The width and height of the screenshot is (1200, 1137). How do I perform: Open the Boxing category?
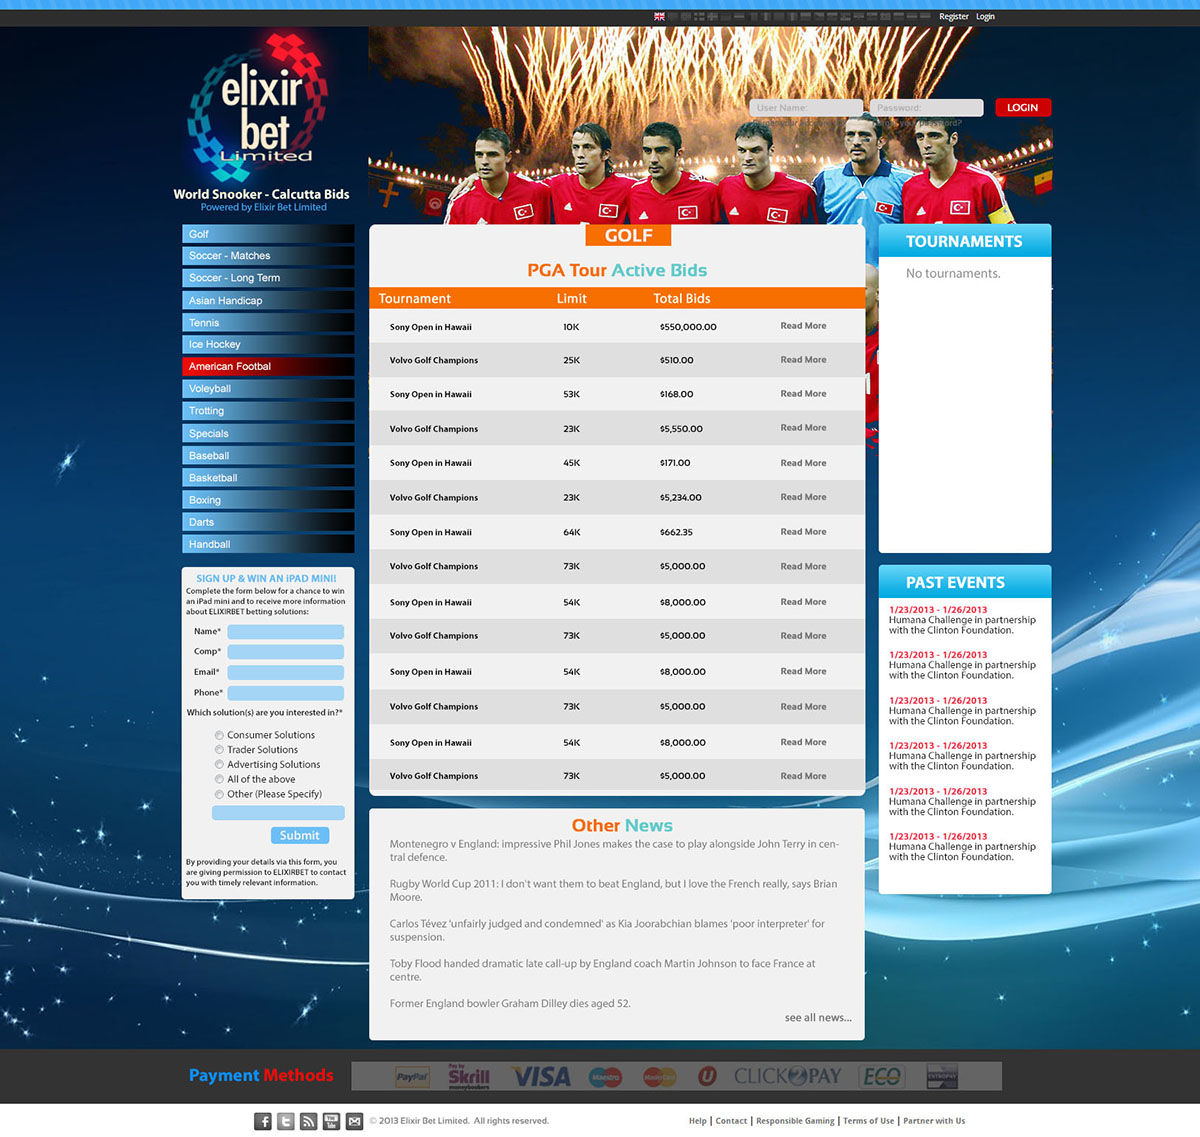[x=268, y=500]
